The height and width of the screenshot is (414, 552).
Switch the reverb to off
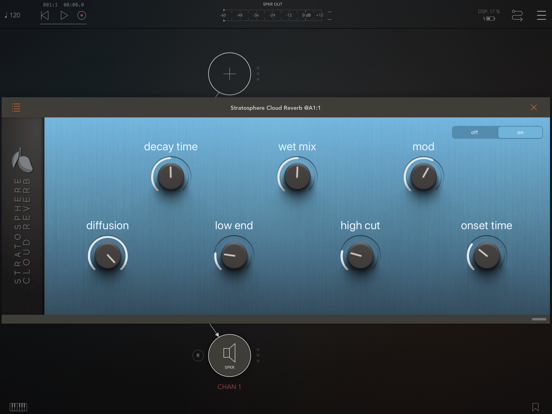pyautogui.click(x=475, y=132)
